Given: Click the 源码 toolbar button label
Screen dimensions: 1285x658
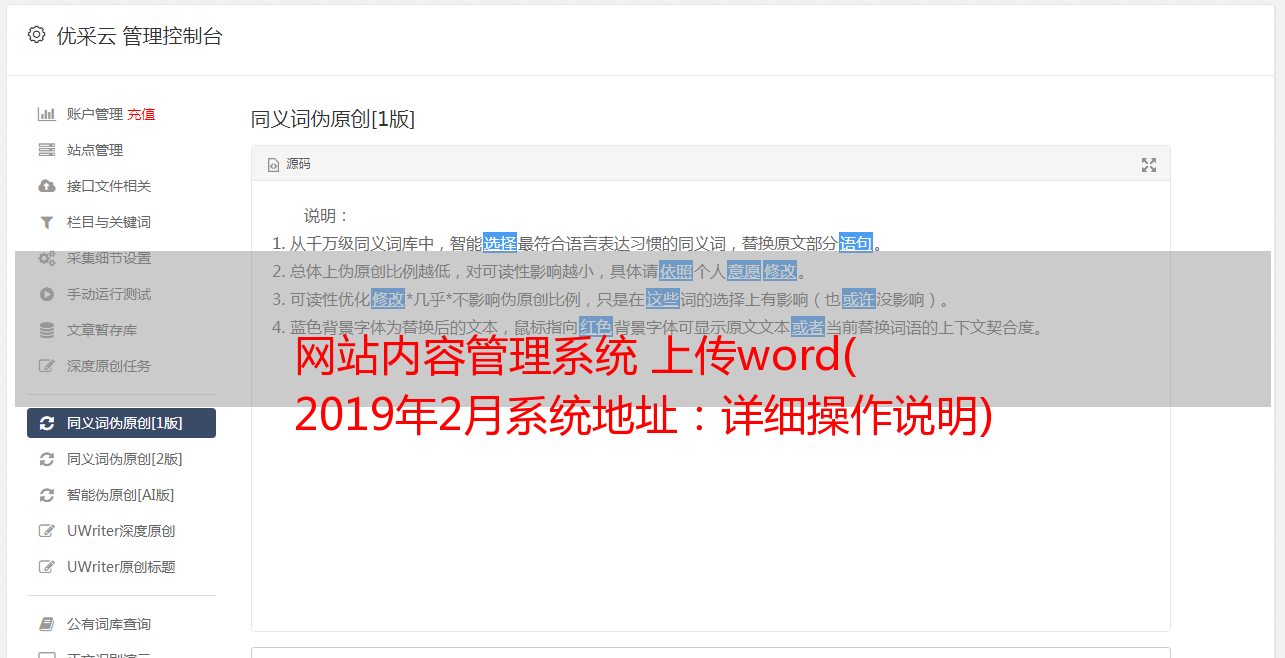Looking at the screenshot, I should tap(298, 164).
